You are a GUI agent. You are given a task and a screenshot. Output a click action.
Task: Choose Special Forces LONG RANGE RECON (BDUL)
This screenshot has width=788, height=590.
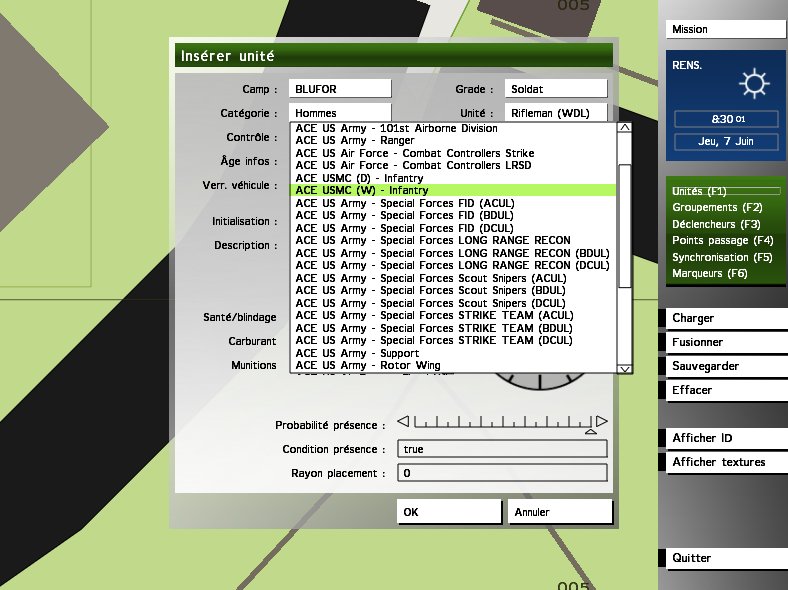(x=453, y=253)
